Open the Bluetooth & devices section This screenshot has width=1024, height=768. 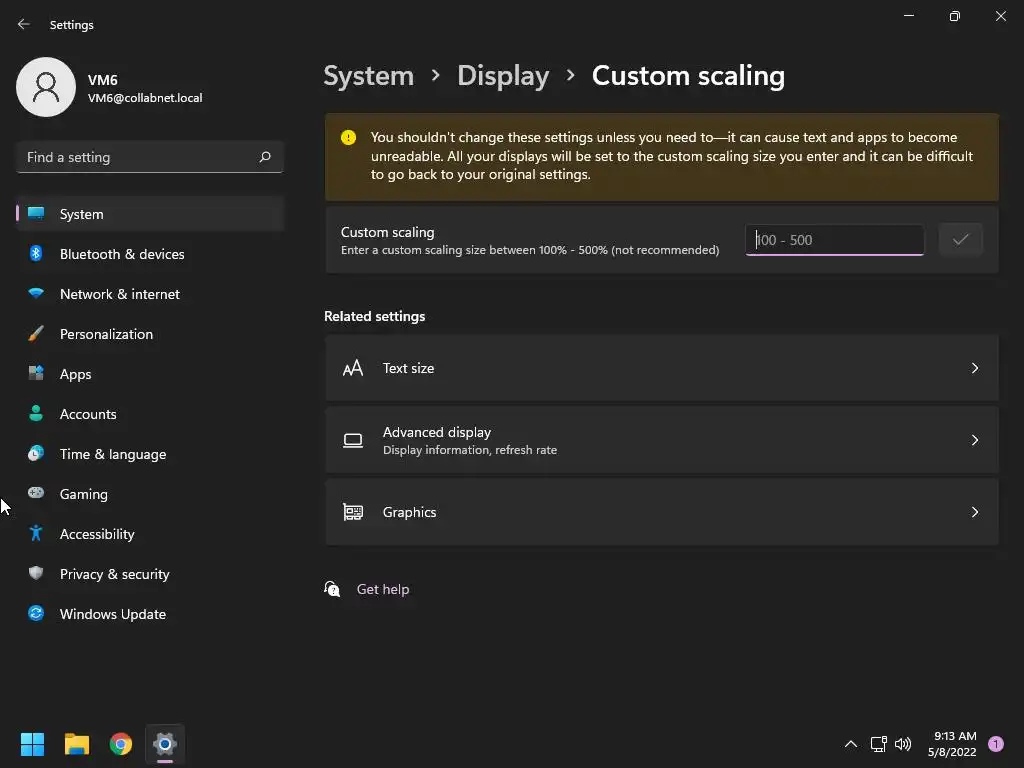(122, 254)
